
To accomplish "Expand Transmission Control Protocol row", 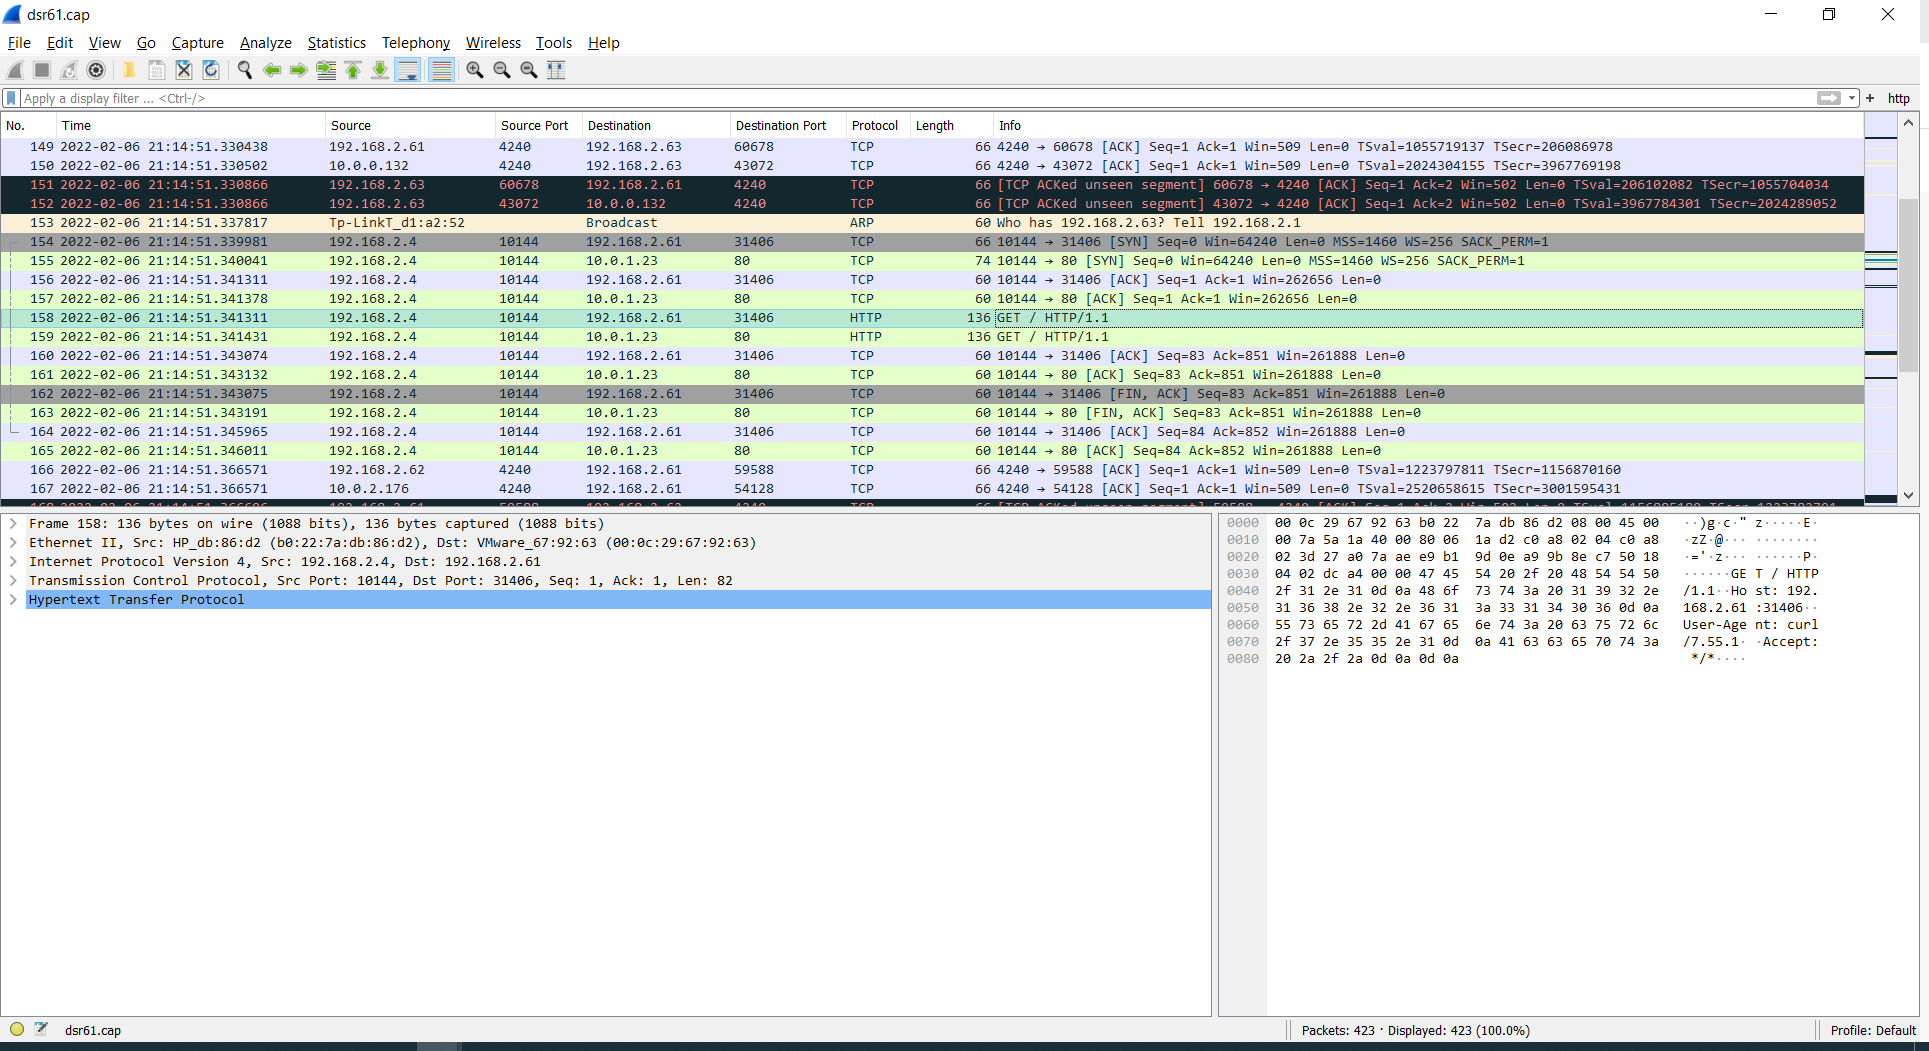I will pyautogui.click(x=13, y=580).
